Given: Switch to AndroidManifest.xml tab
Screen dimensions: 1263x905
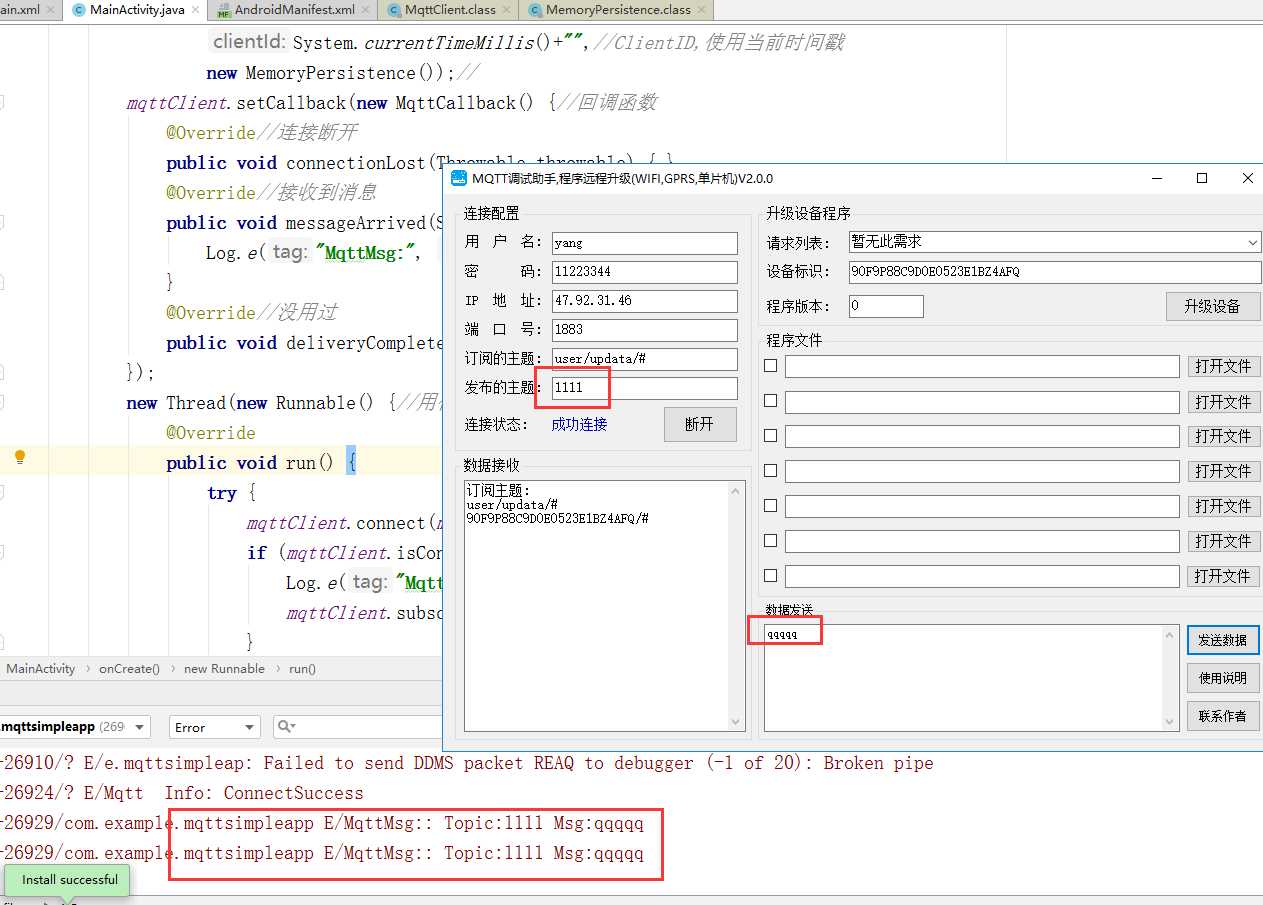Looking at the screenshot, I should [294, 10].
